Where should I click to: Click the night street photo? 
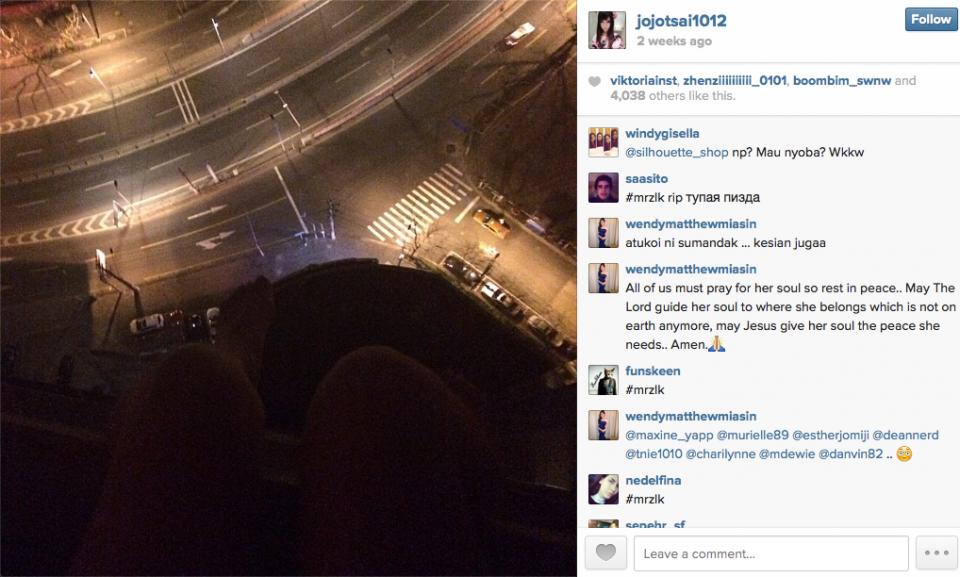pyautogui.click(x=288, y=288)
